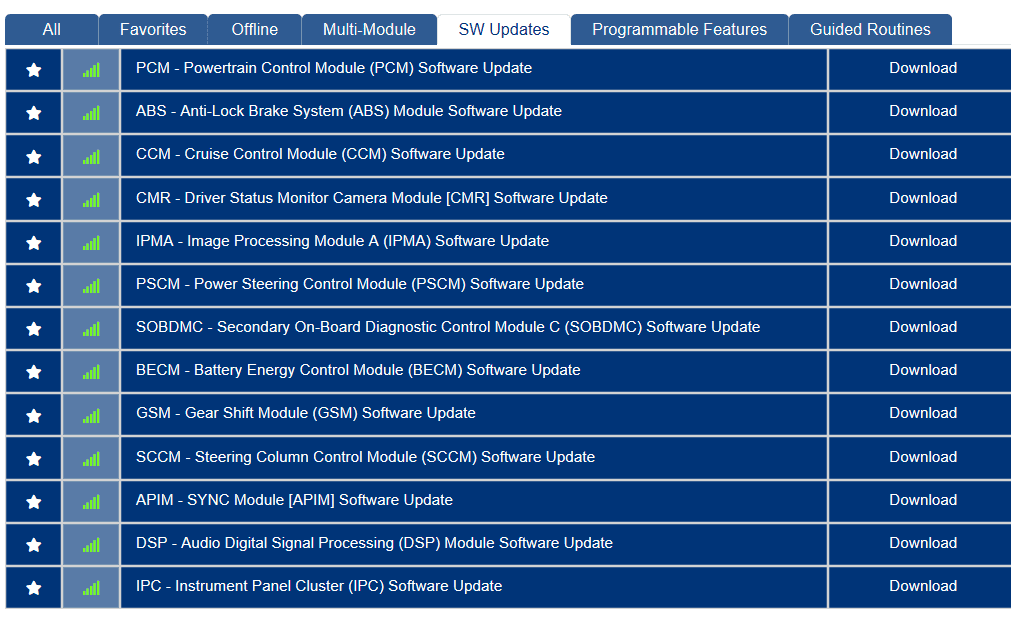Viewport: 1011px width, 631px height.
Task: Toggle favorite on the SCCM steering column row
Action: [x=33, y=458]
